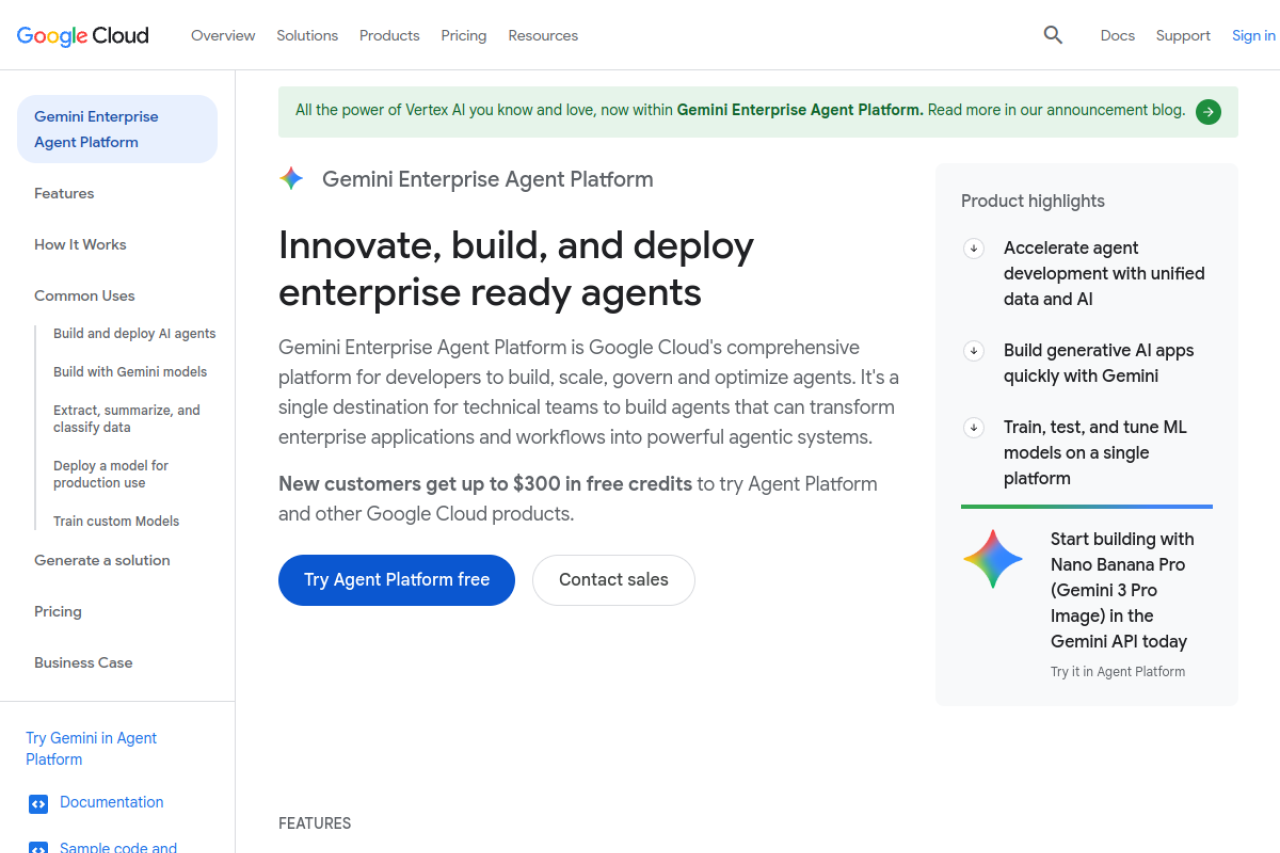Jump to Pricing in left sidebar
This screenshot has height=853, width=1280.
(x=58, y=612)
